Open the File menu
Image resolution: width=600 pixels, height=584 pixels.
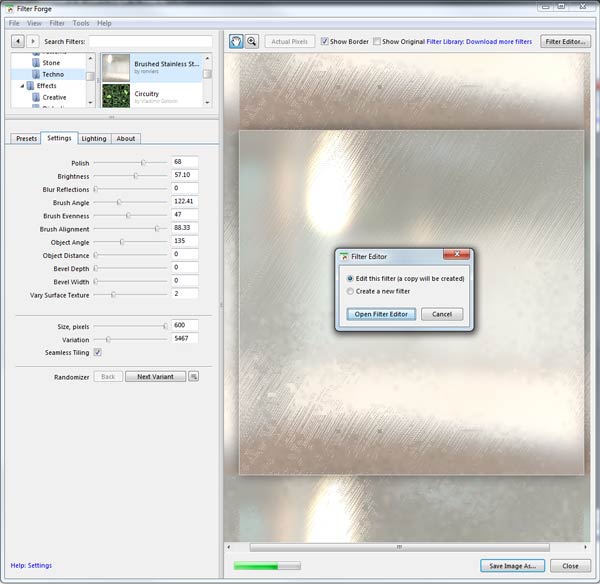[14, 23]
